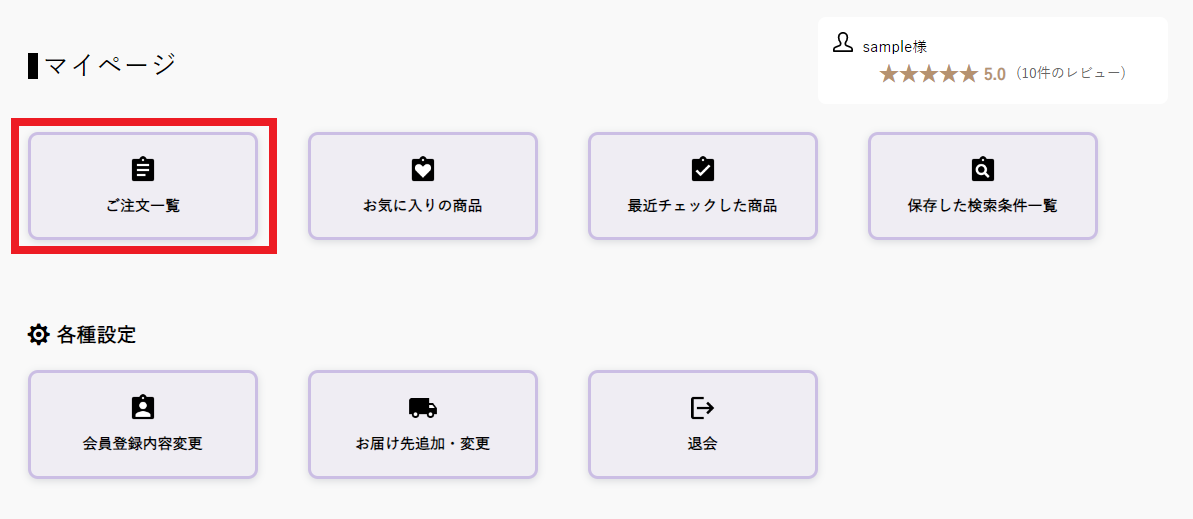Screen dimensions: 1193x519
Task: Click the clipboard icon above ご注文一覧
Action: point(143,169)
